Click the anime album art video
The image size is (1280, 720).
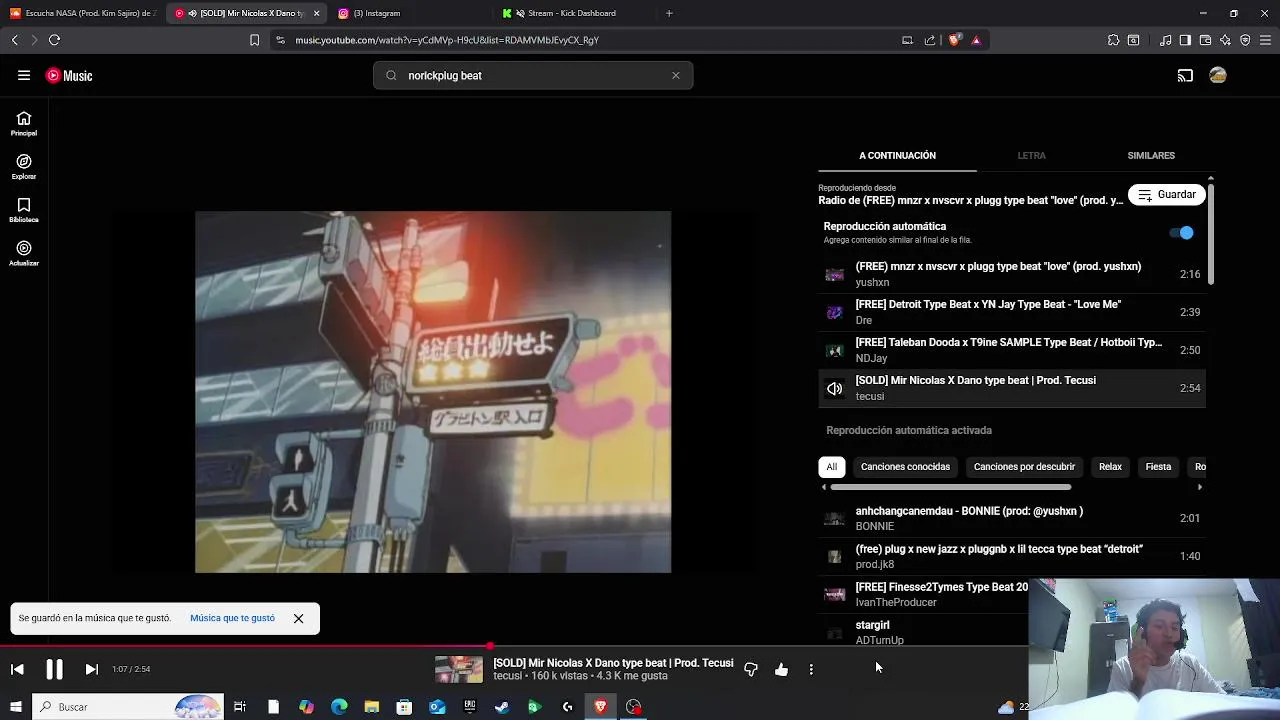coord(433,392)
